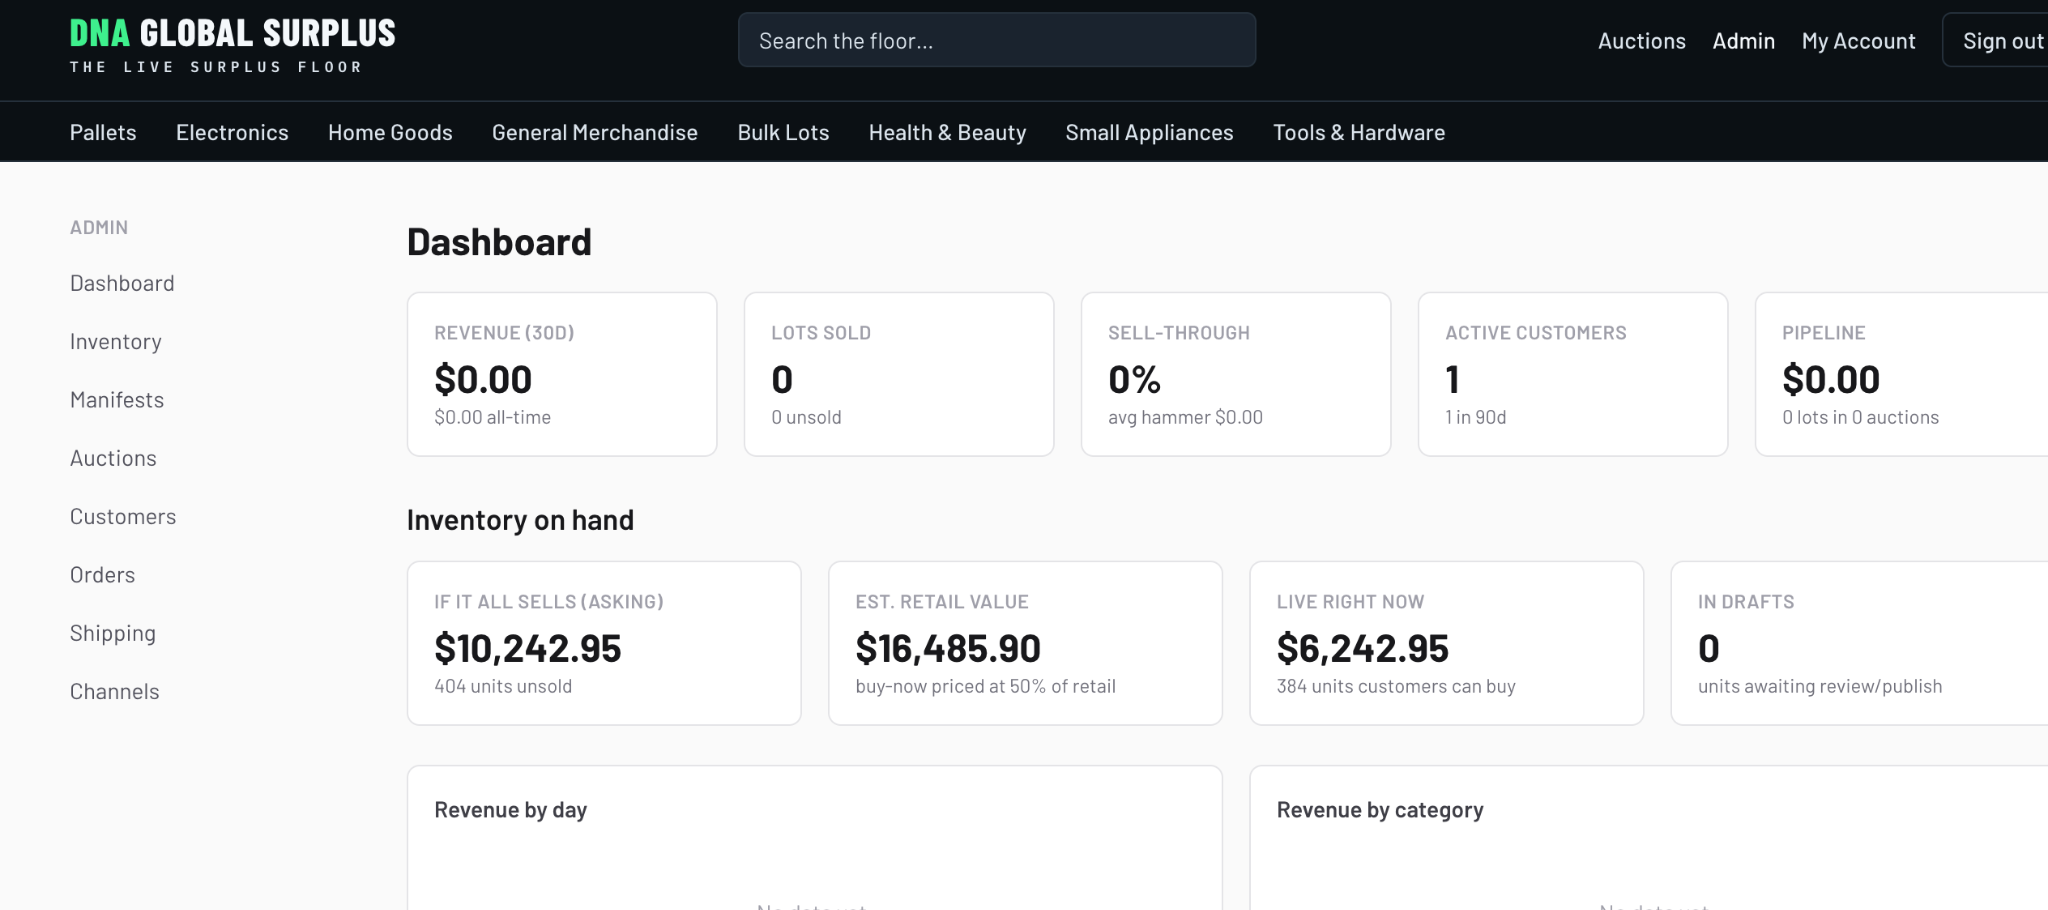2048x910 pixels.
Task: Open Health & Beauty category
Action: [x=947, y=132]
